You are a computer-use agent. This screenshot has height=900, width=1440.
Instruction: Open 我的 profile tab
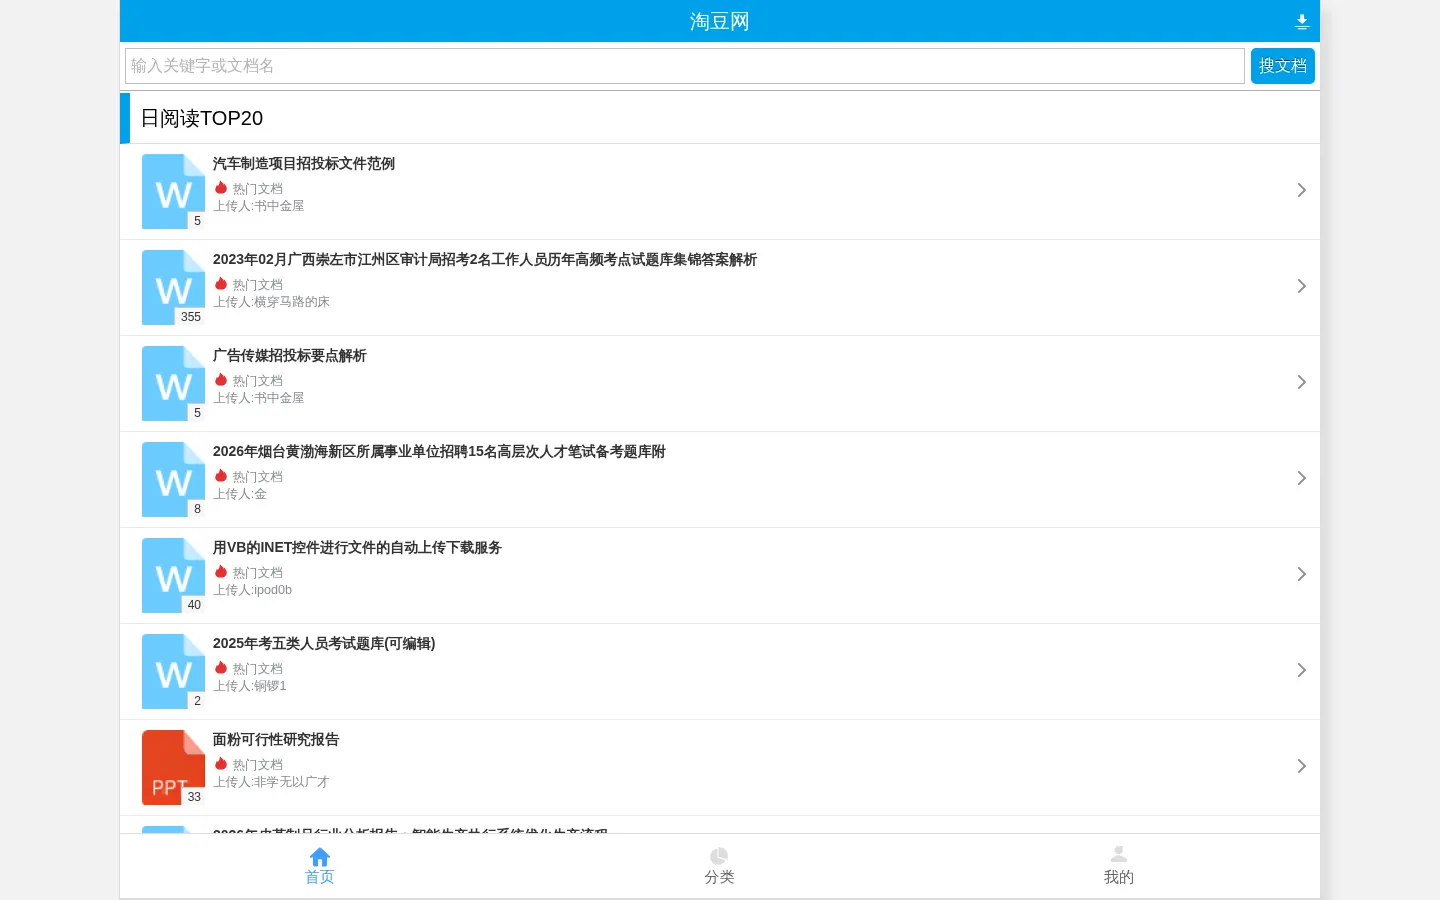point(1119,866)
